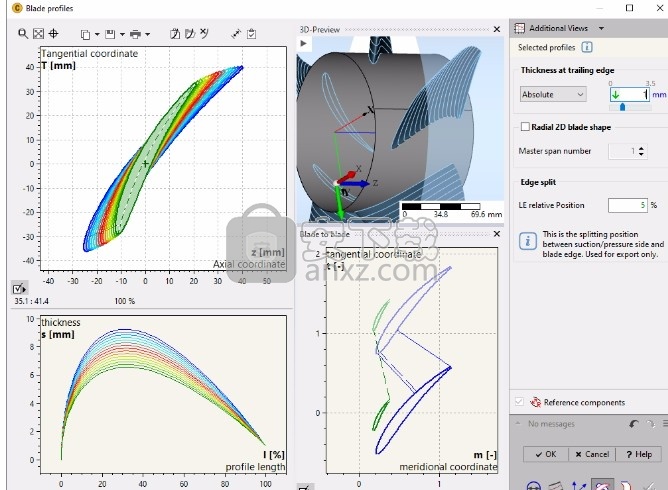The image size is (668, 490).
Task: Play the 3D-Preview animation
Action: pos(303,43)
